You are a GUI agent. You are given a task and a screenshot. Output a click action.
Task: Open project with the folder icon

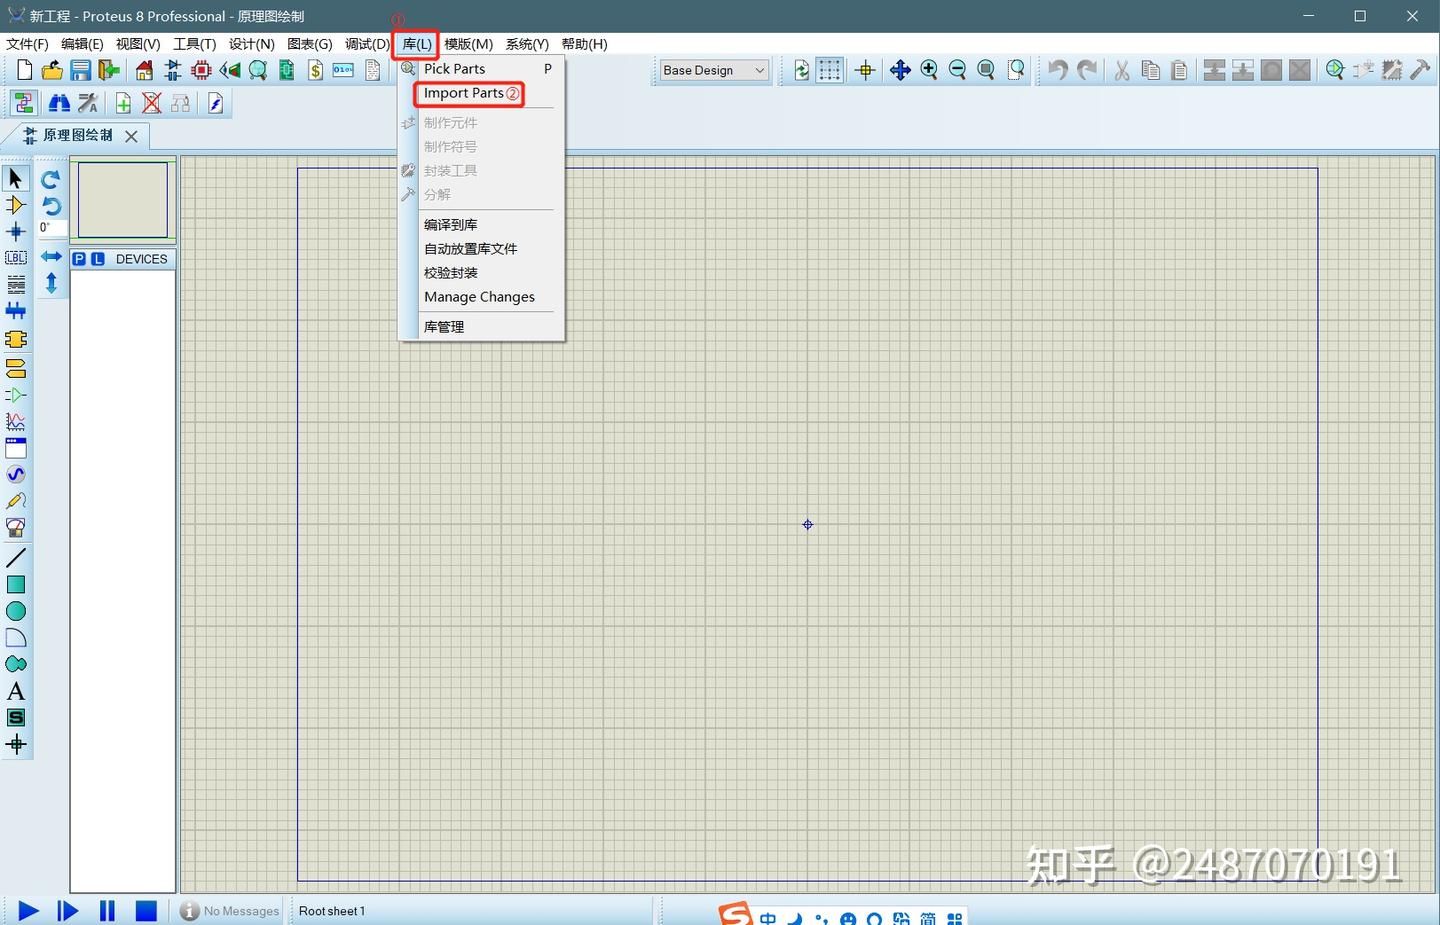pyautogui.click(x=53, y=70)
